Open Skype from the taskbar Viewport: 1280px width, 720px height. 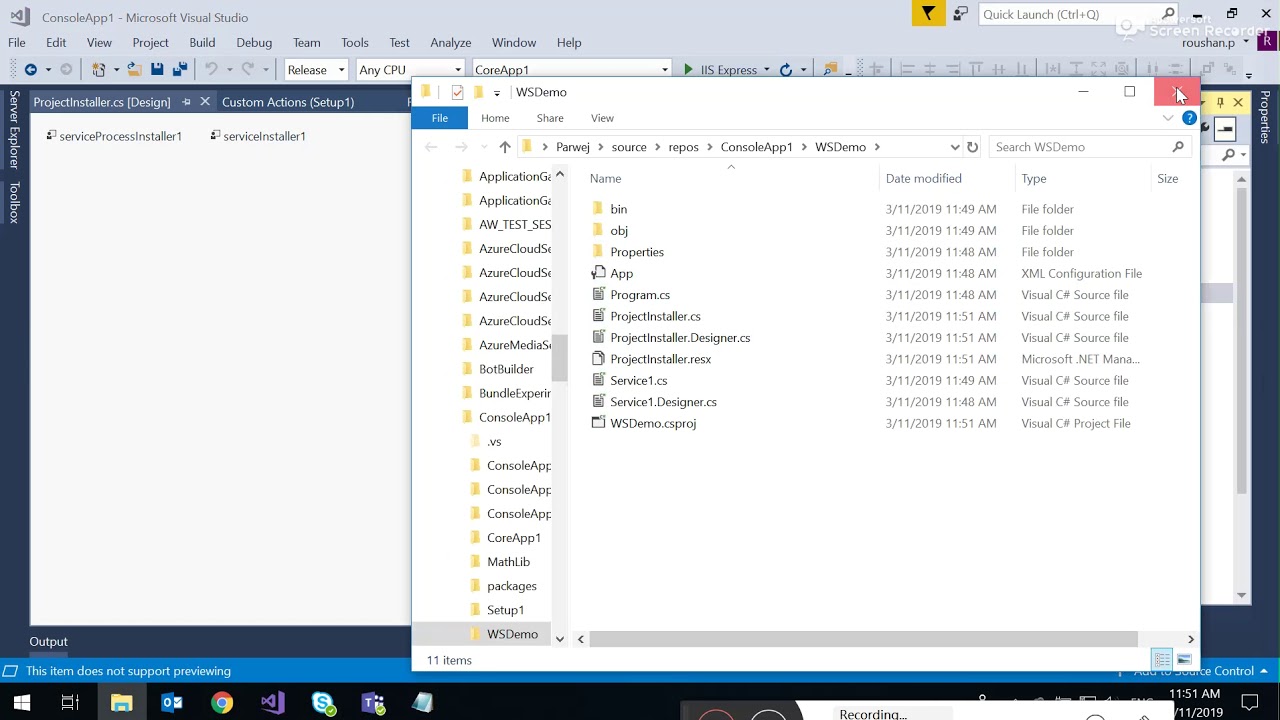click(323, 703)
